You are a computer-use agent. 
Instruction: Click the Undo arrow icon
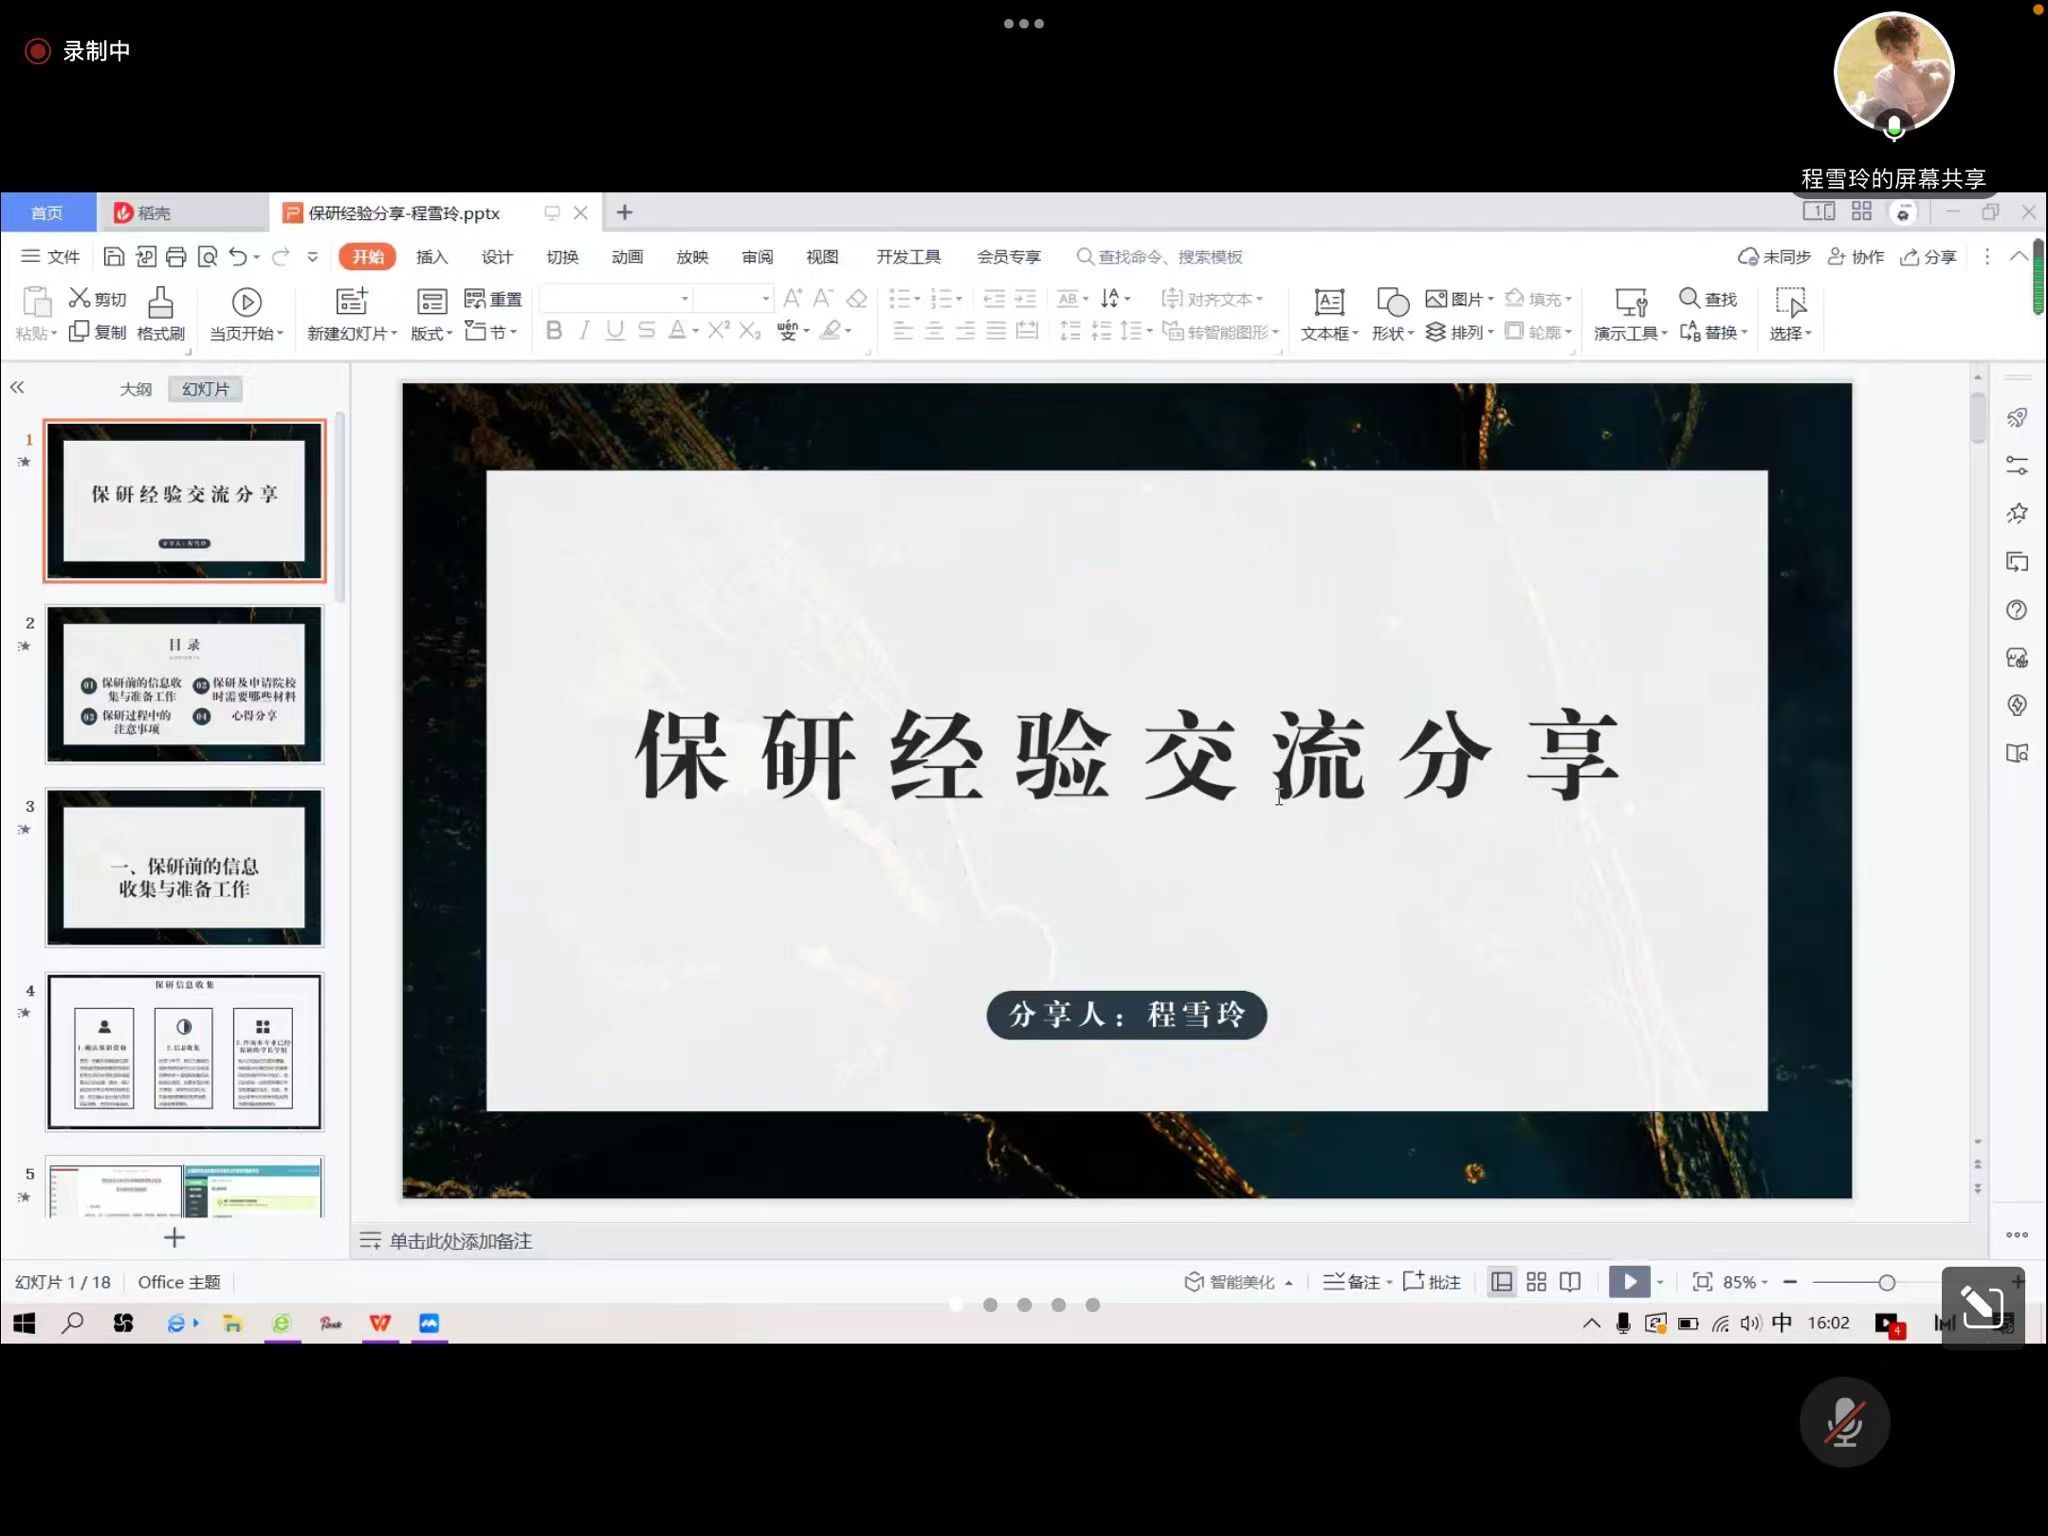tap(237, 257)
